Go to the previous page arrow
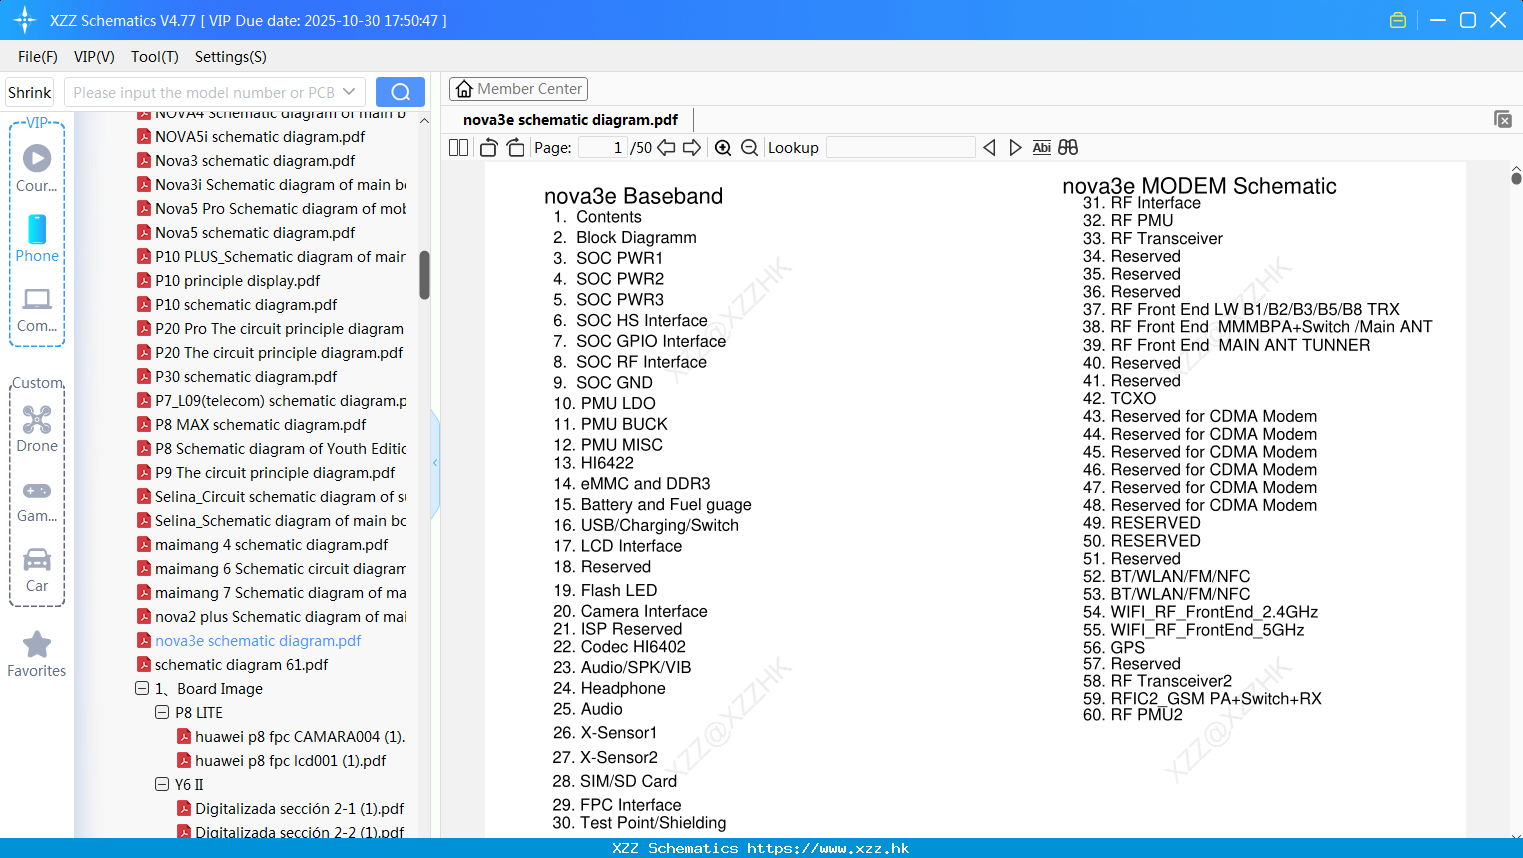This screenshot has width=1523, height=858. pyautogui.click(x=666, y=148)
